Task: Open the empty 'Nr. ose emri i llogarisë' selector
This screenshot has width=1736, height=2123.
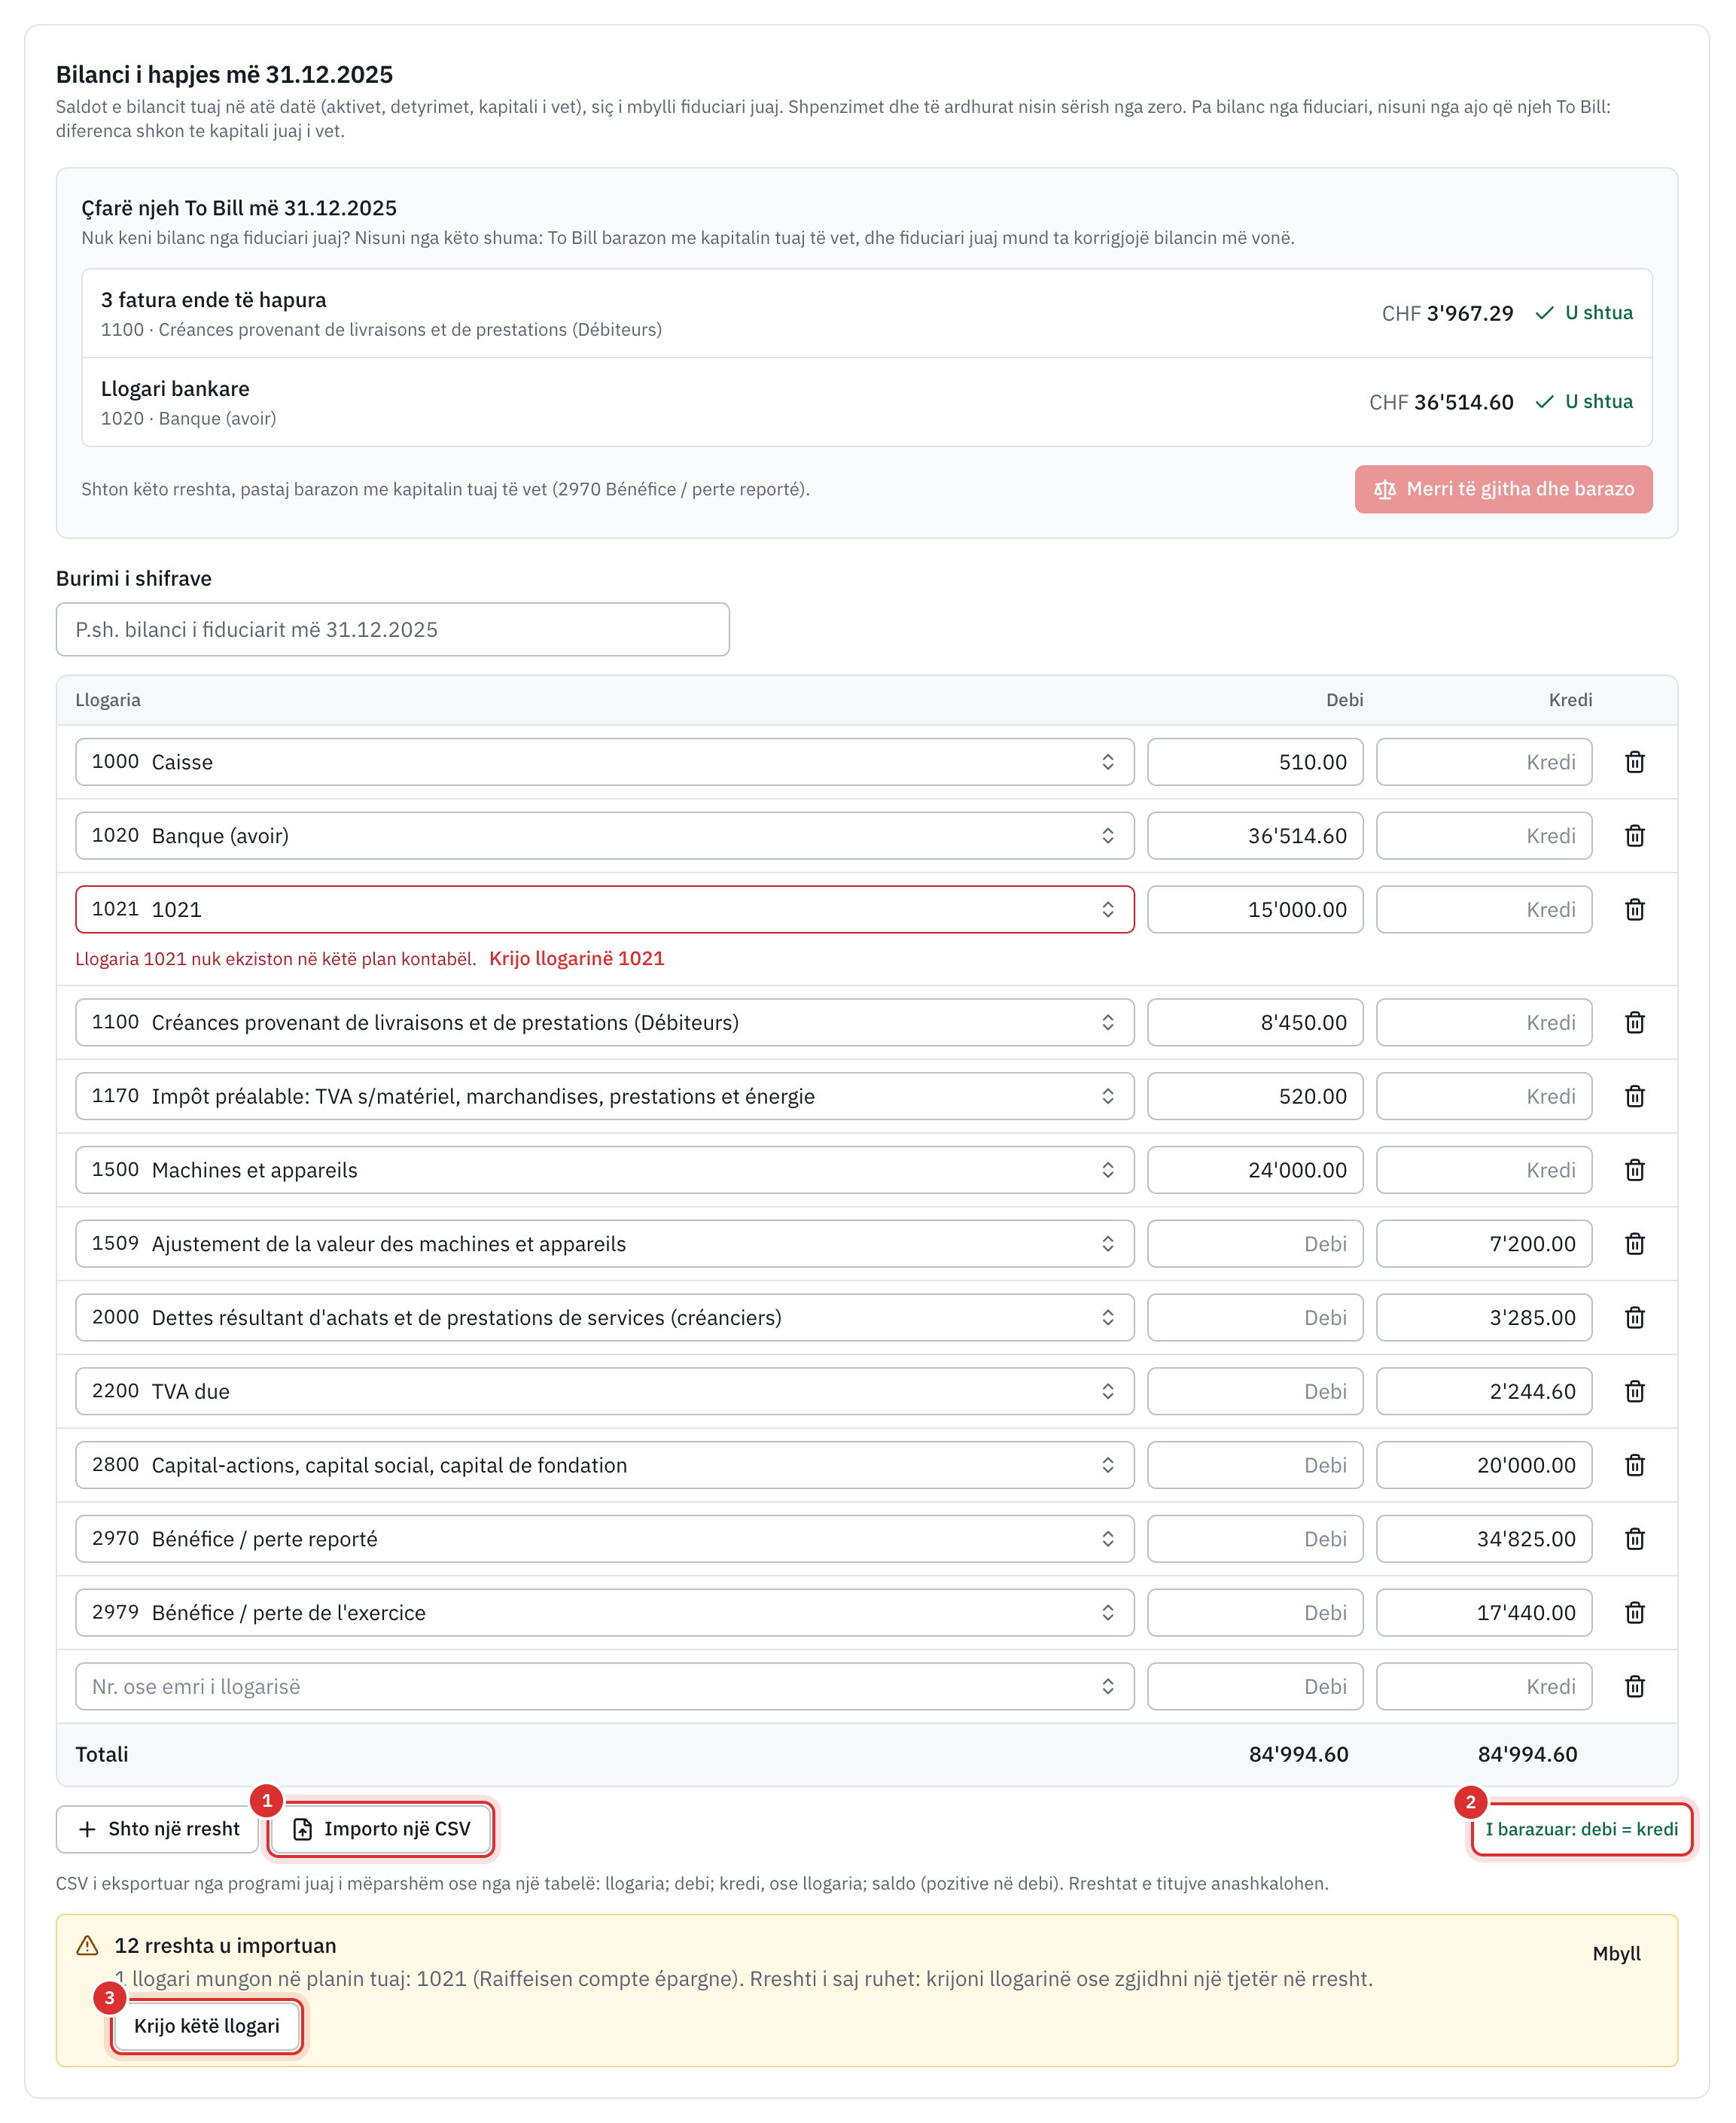Action: point(604,1687)
